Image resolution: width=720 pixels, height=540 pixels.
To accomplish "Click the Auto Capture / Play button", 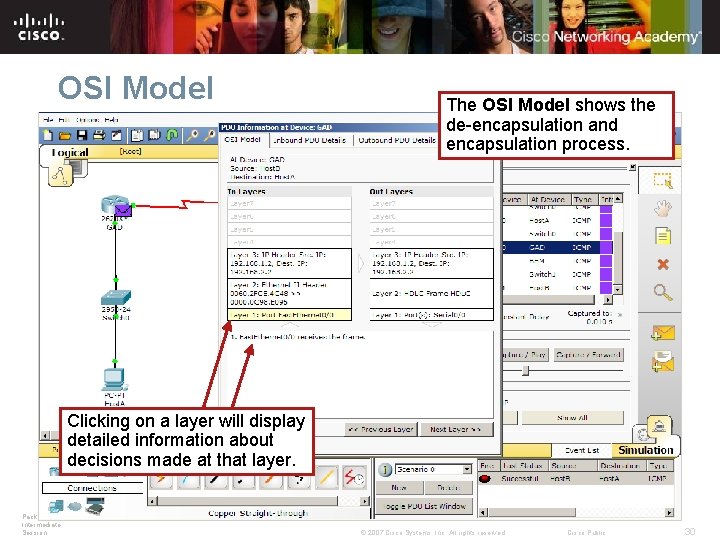I will [525, 354].
